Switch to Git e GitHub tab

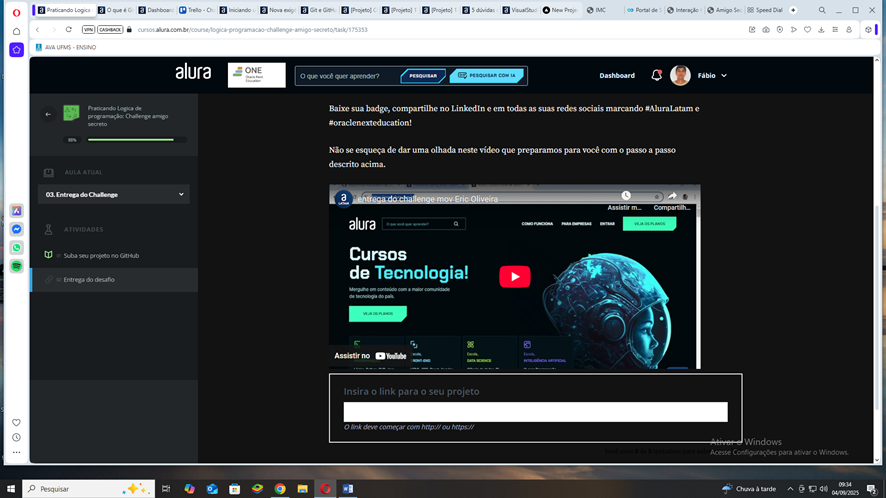(318, 10)
